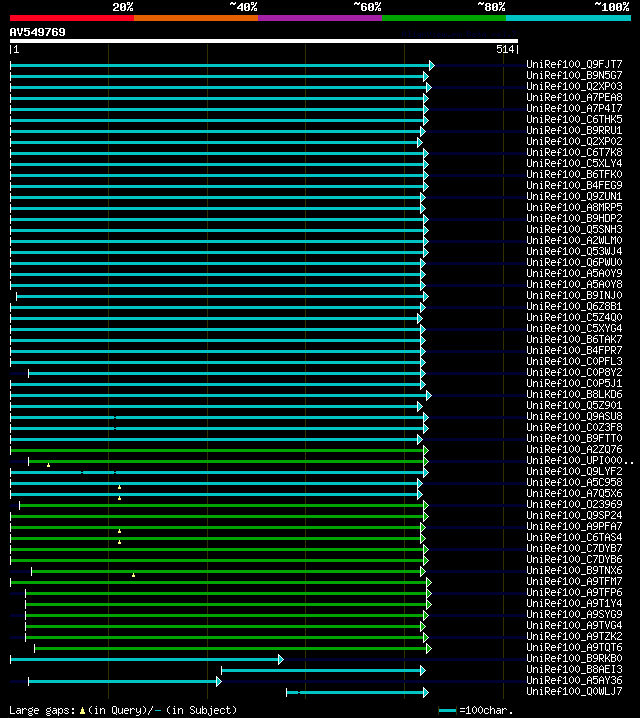Select the AV549769 query label
This screenshot has width=640, height=718.
pos(38,32)
